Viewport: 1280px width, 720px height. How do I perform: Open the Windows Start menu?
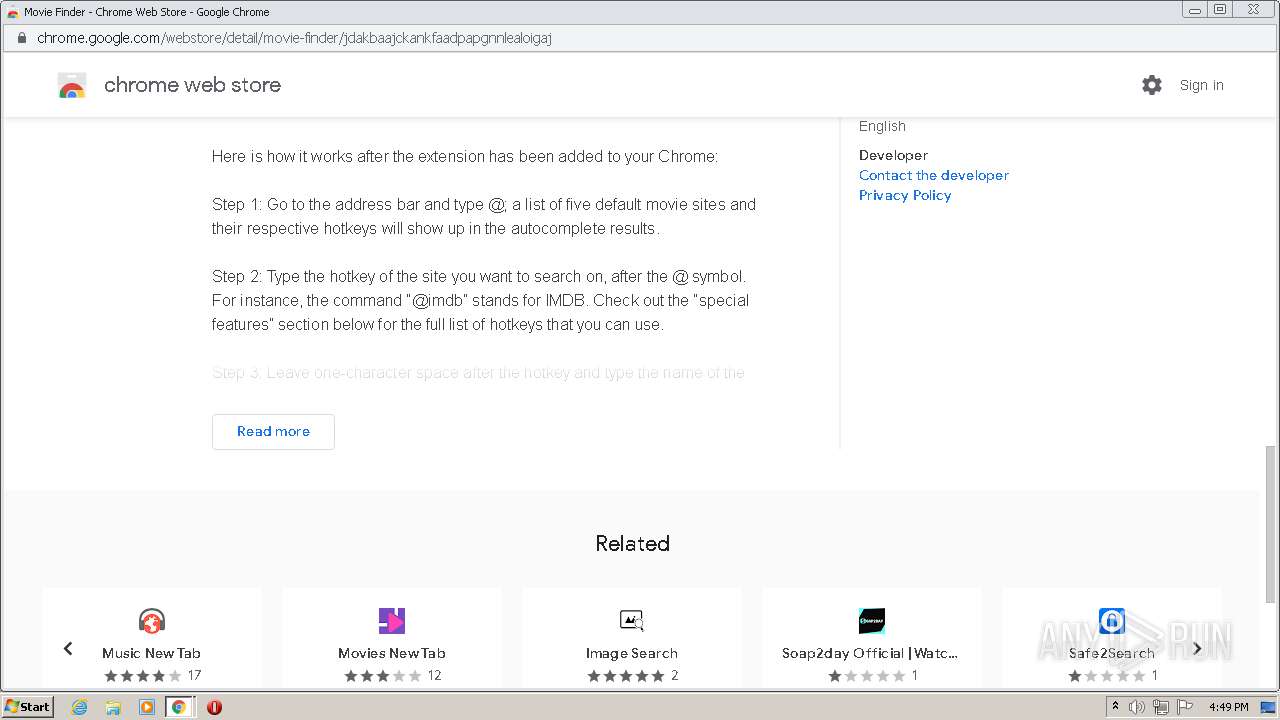27,707
